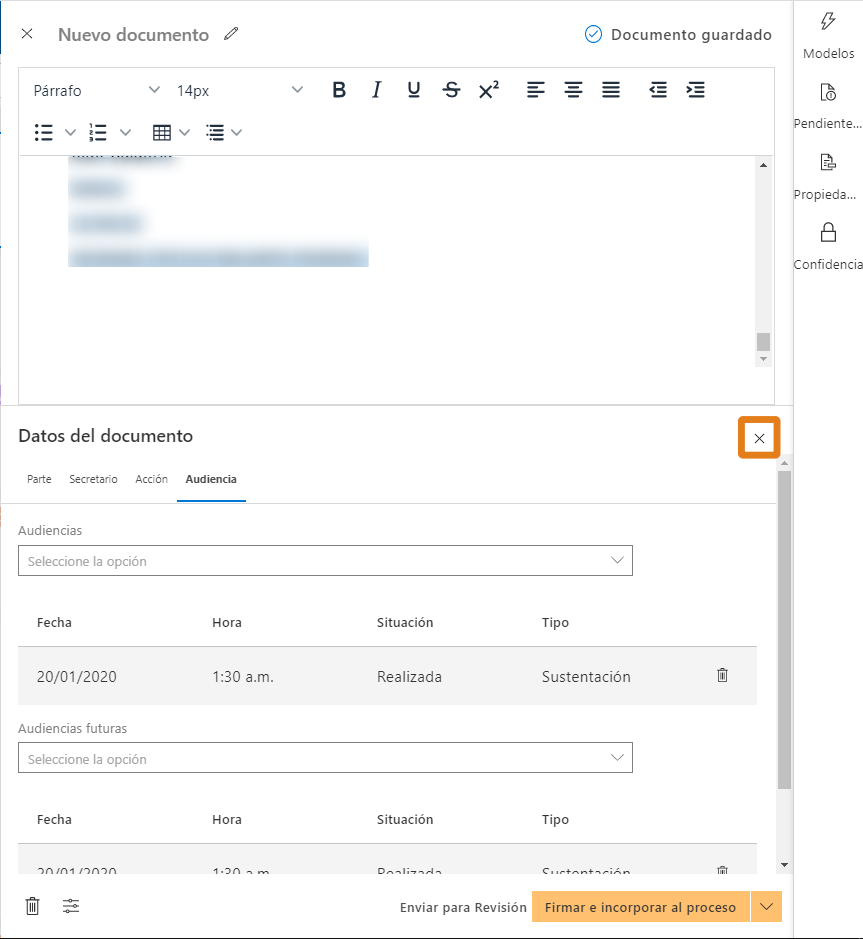
Task: Toggle superscript formatting
Action: point(489,90)
